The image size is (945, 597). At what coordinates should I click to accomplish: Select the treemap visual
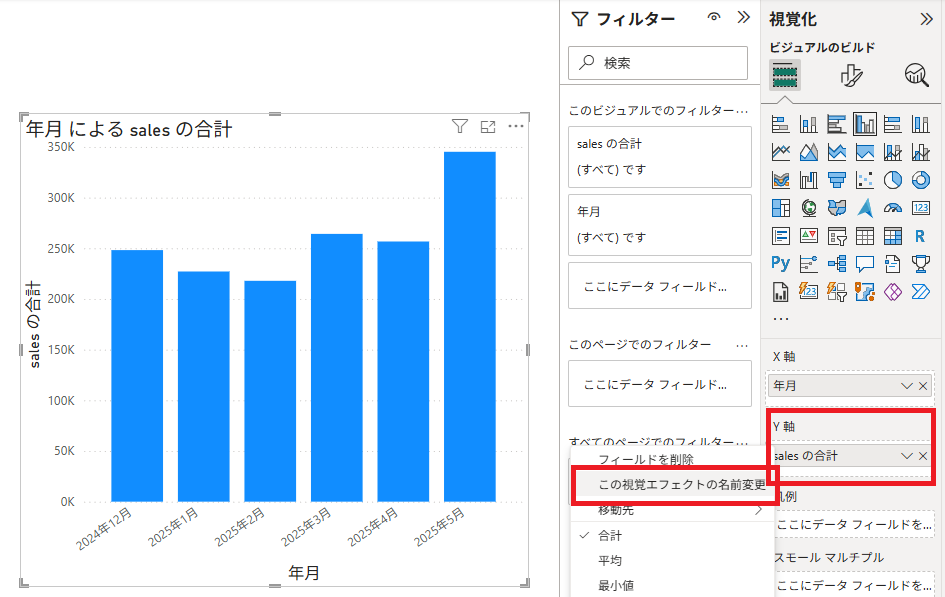point(780,208)
